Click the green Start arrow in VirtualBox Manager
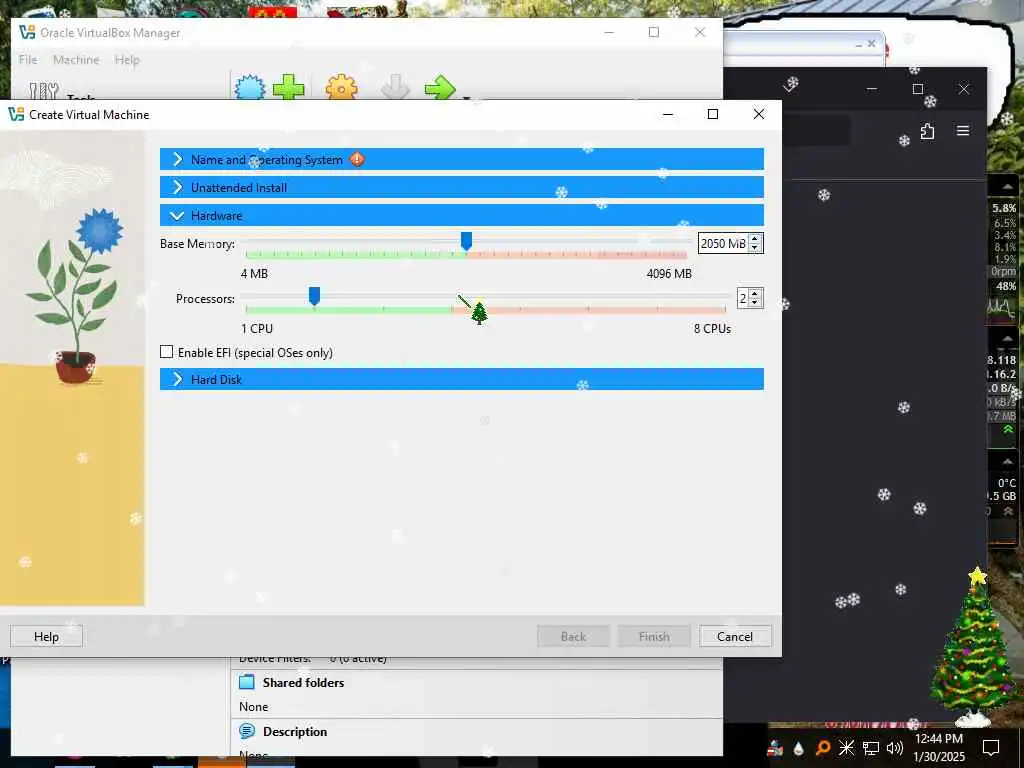 coord(440,88)
